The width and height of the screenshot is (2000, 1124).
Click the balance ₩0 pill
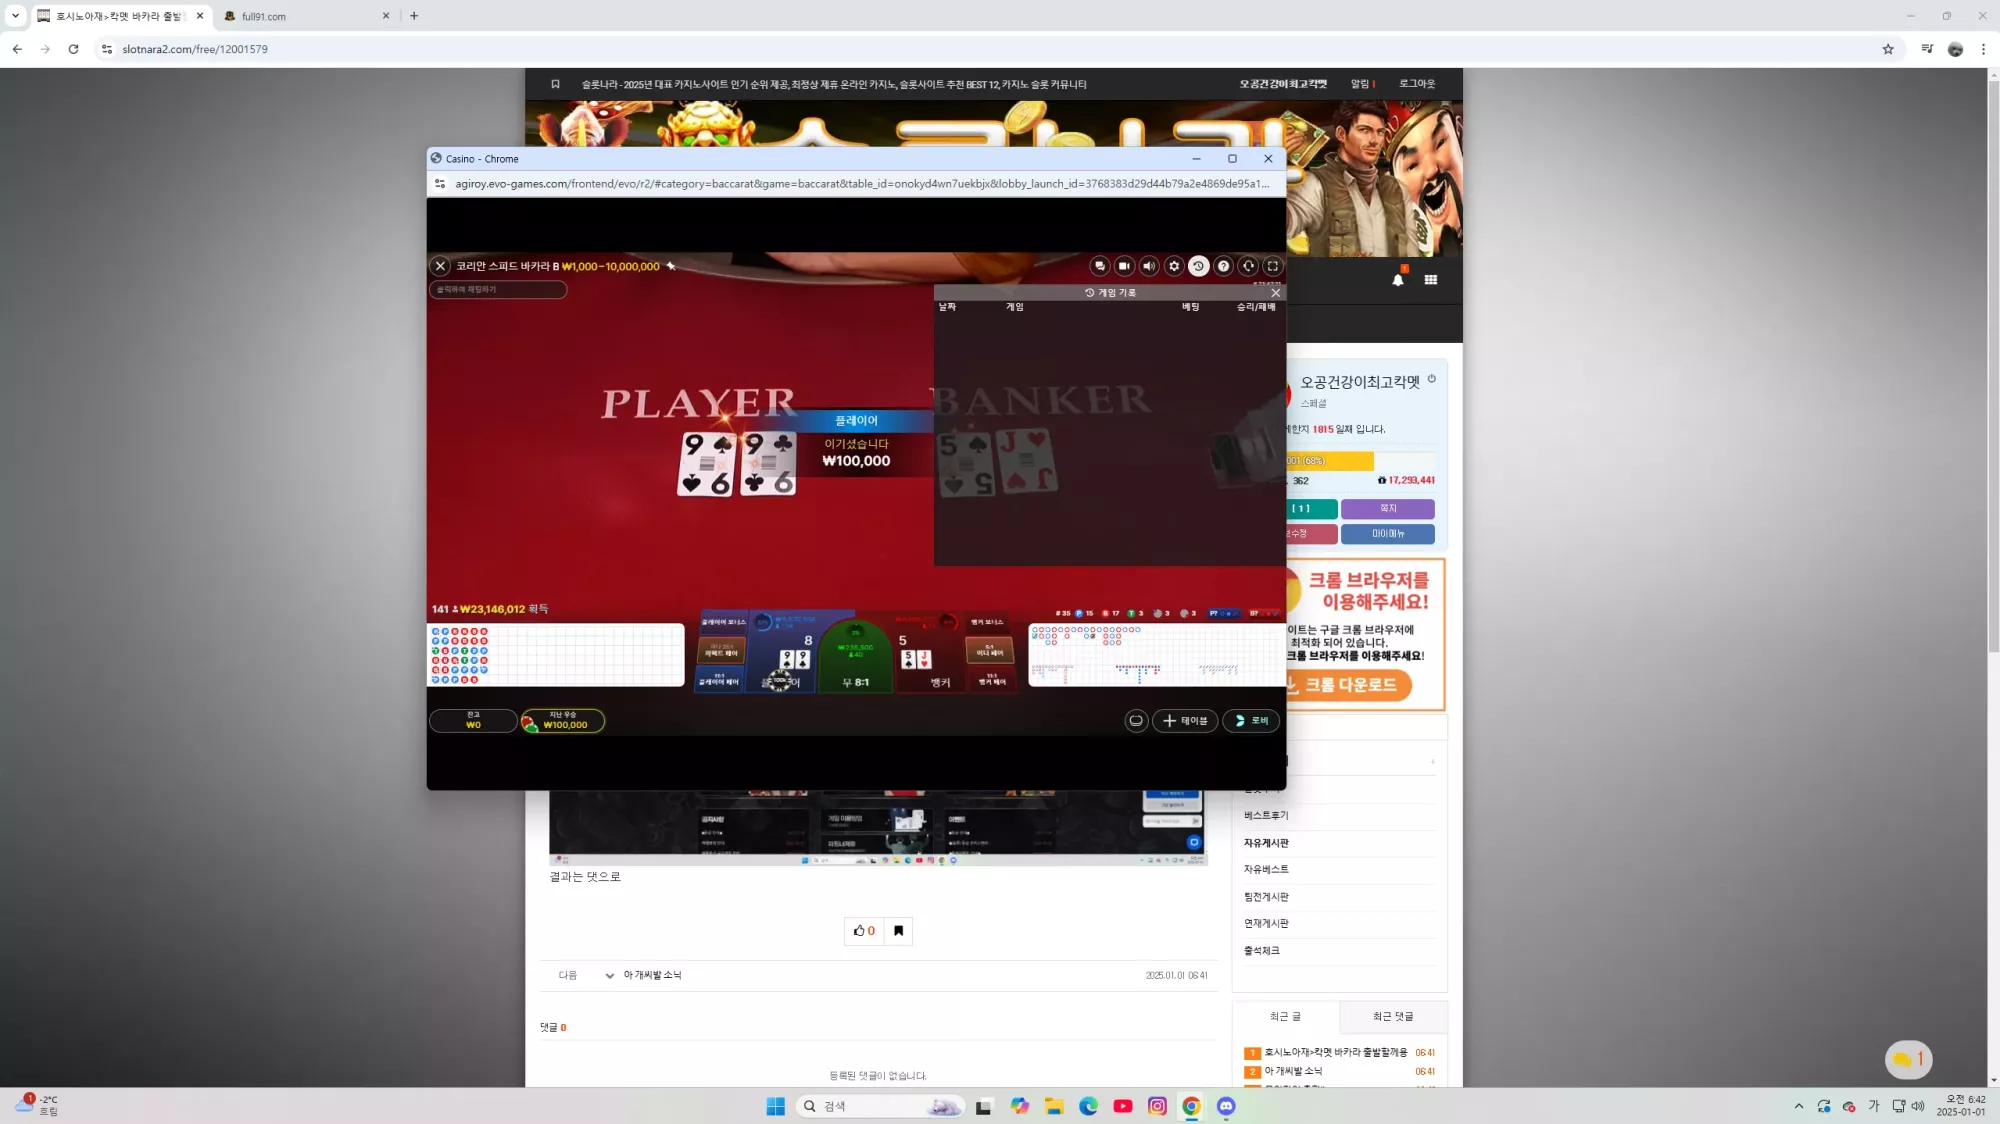473,721
